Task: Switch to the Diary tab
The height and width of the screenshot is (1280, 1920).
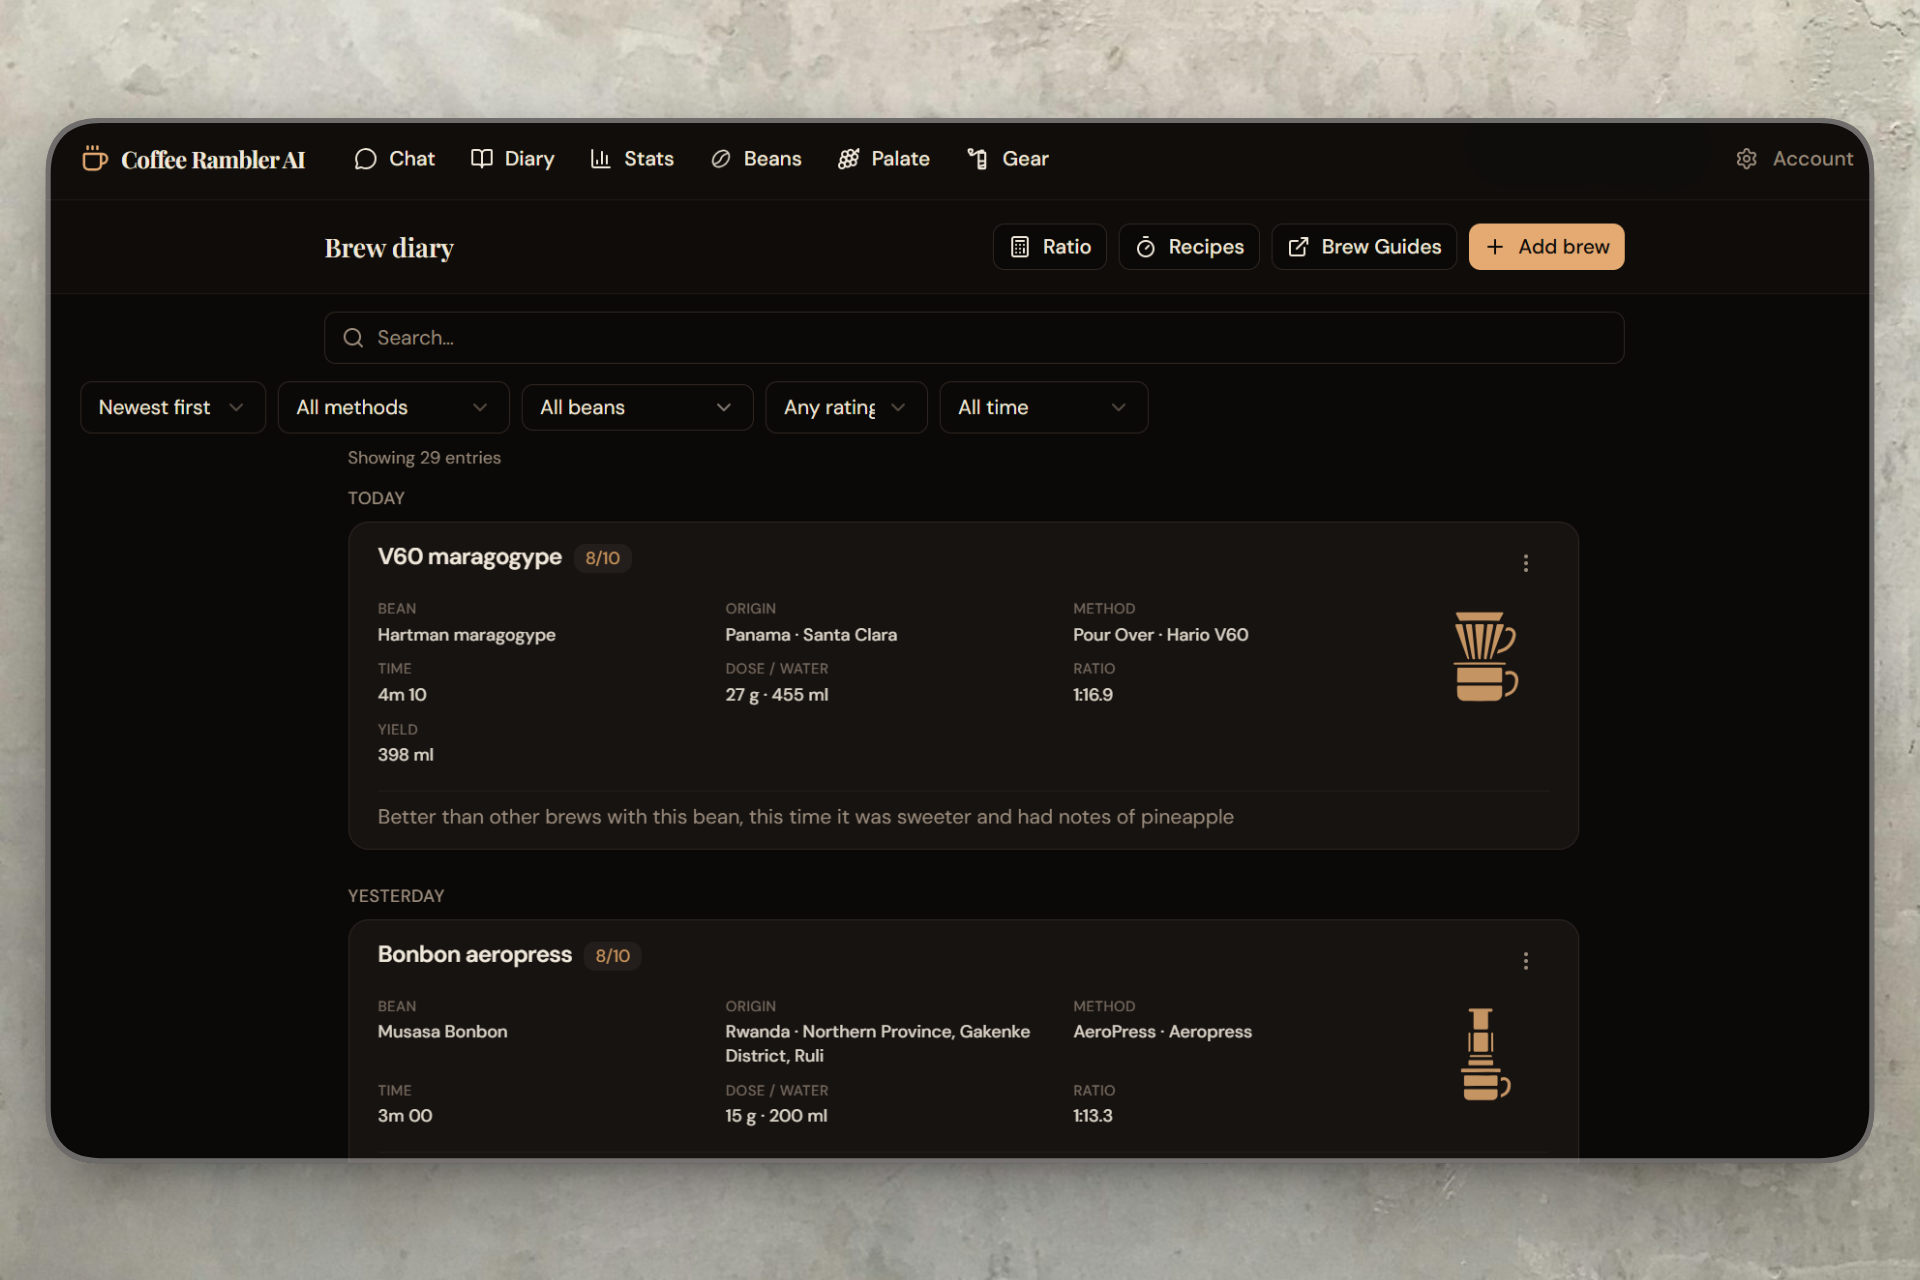Action: coord(512,158)
